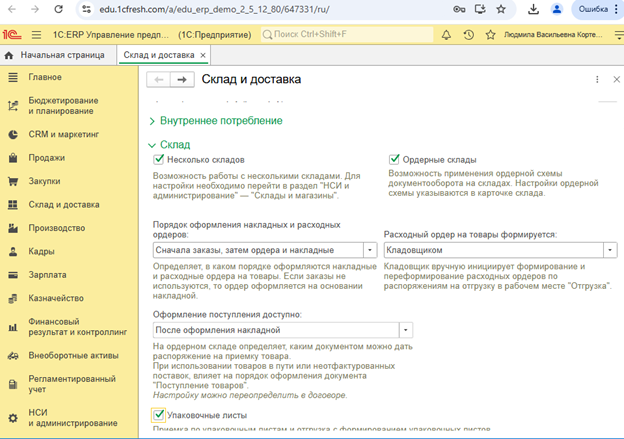Click the home icon on Начальная страница tab
This screenshot has height=439, width=624.
pyautogui.click(x=9, y=55)
